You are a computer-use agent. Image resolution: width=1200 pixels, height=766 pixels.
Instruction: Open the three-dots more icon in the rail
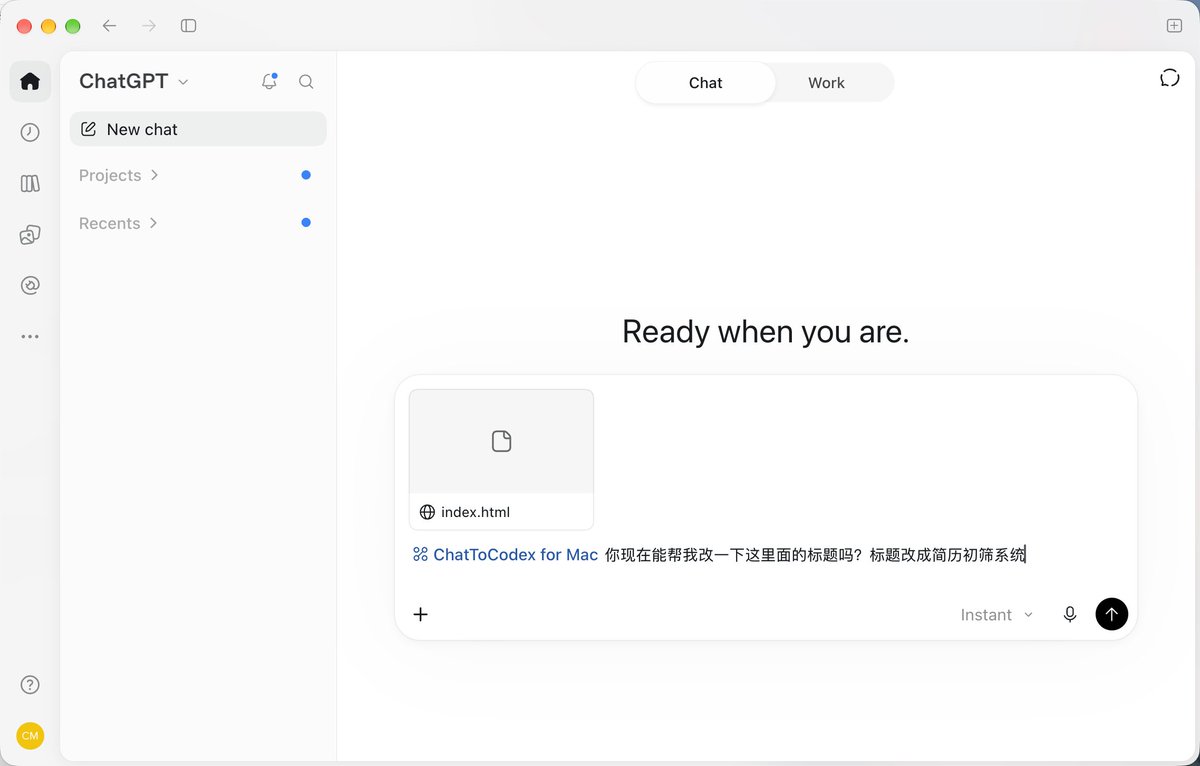pyautogui.click(x=30, y=337)
